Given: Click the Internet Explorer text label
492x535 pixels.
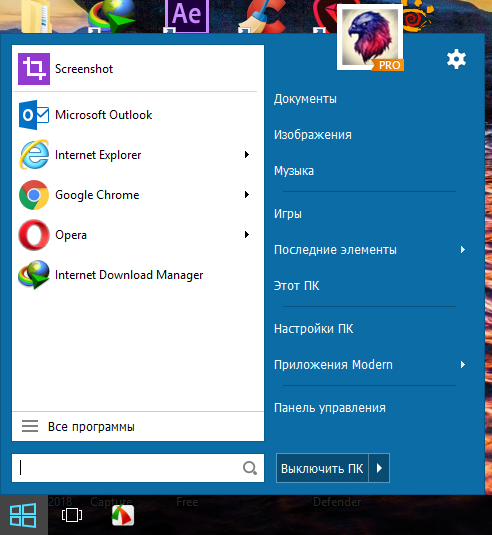Looking at the screenshot, I should point(98,155).
